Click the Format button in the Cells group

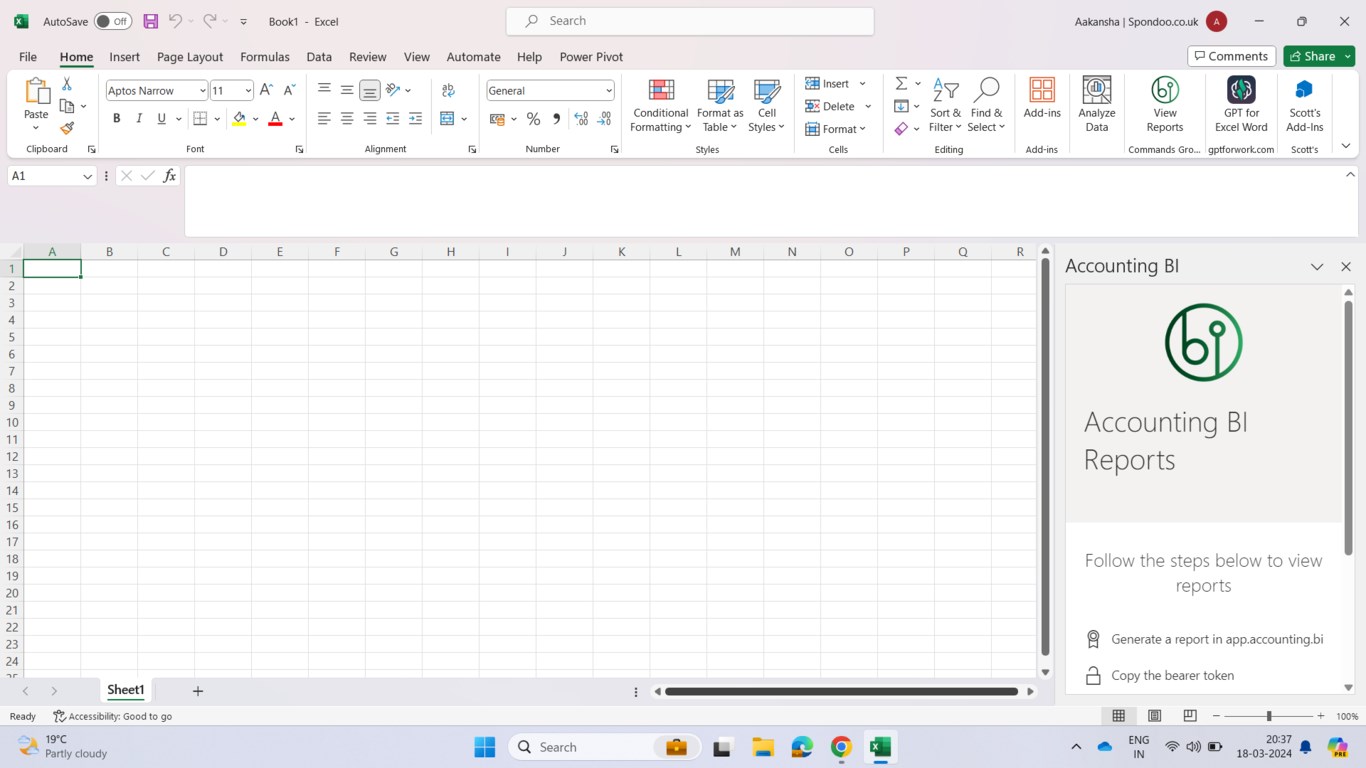coord(836,129)
